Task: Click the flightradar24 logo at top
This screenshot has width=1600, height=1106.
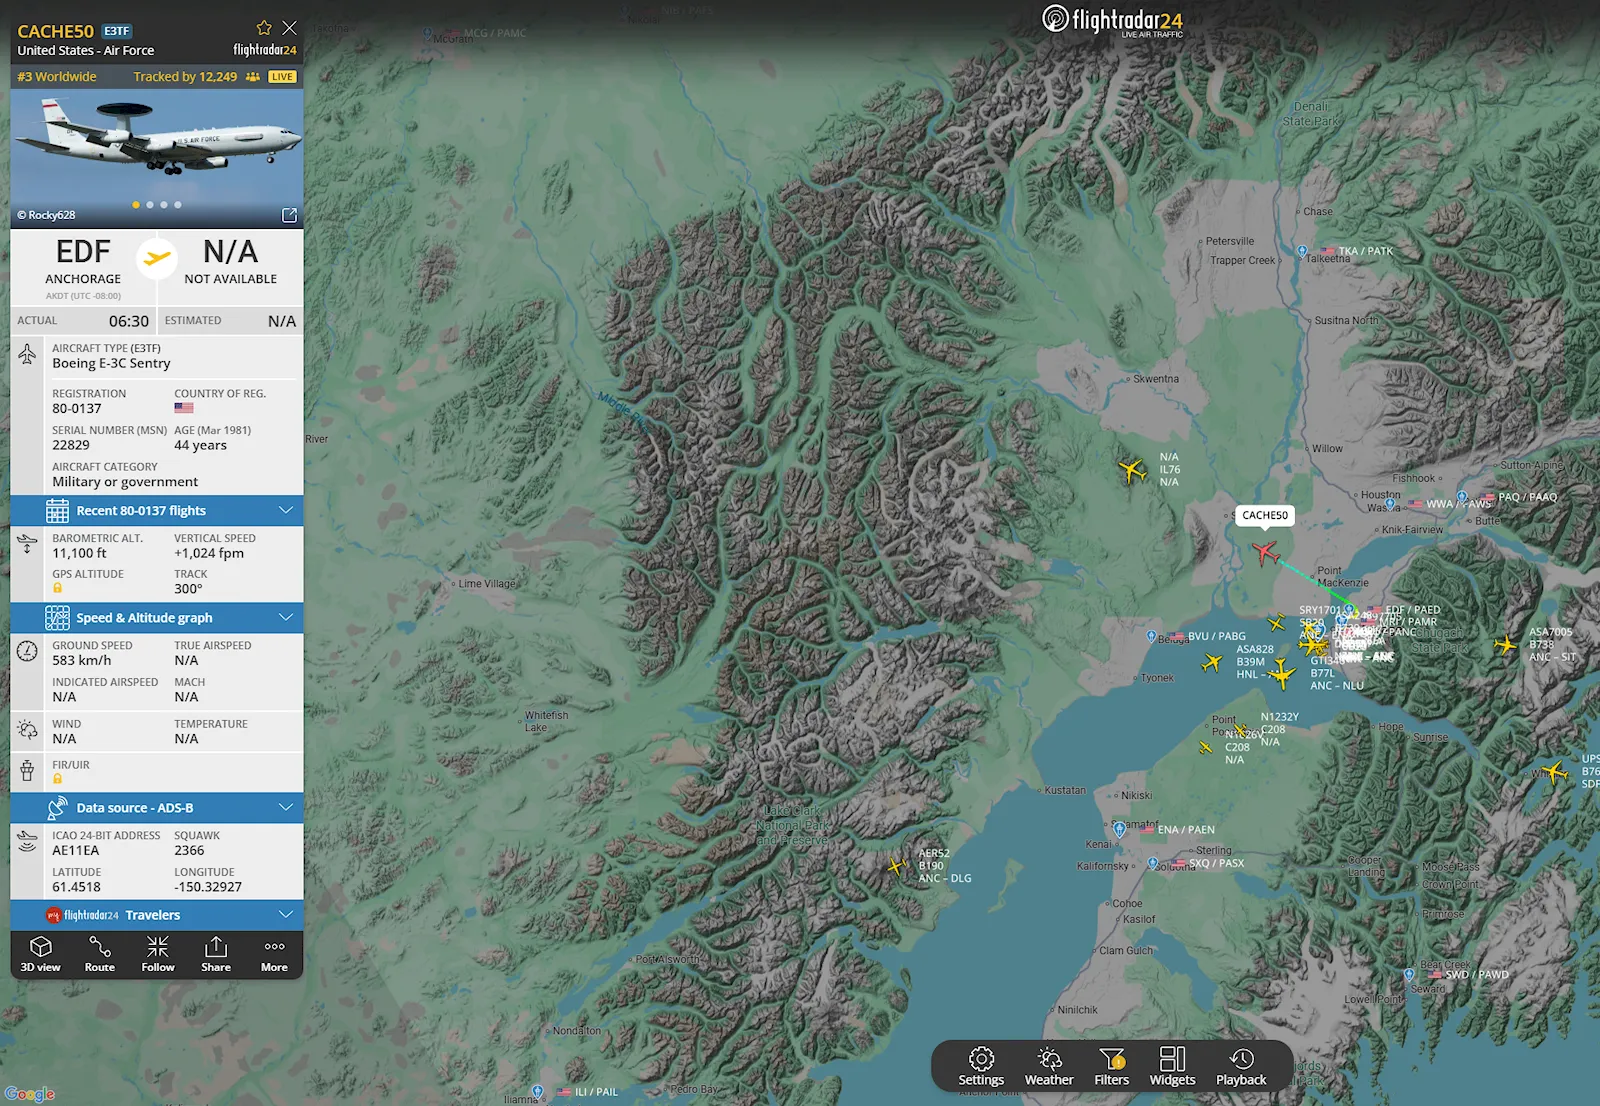Action: (1113, 20)
